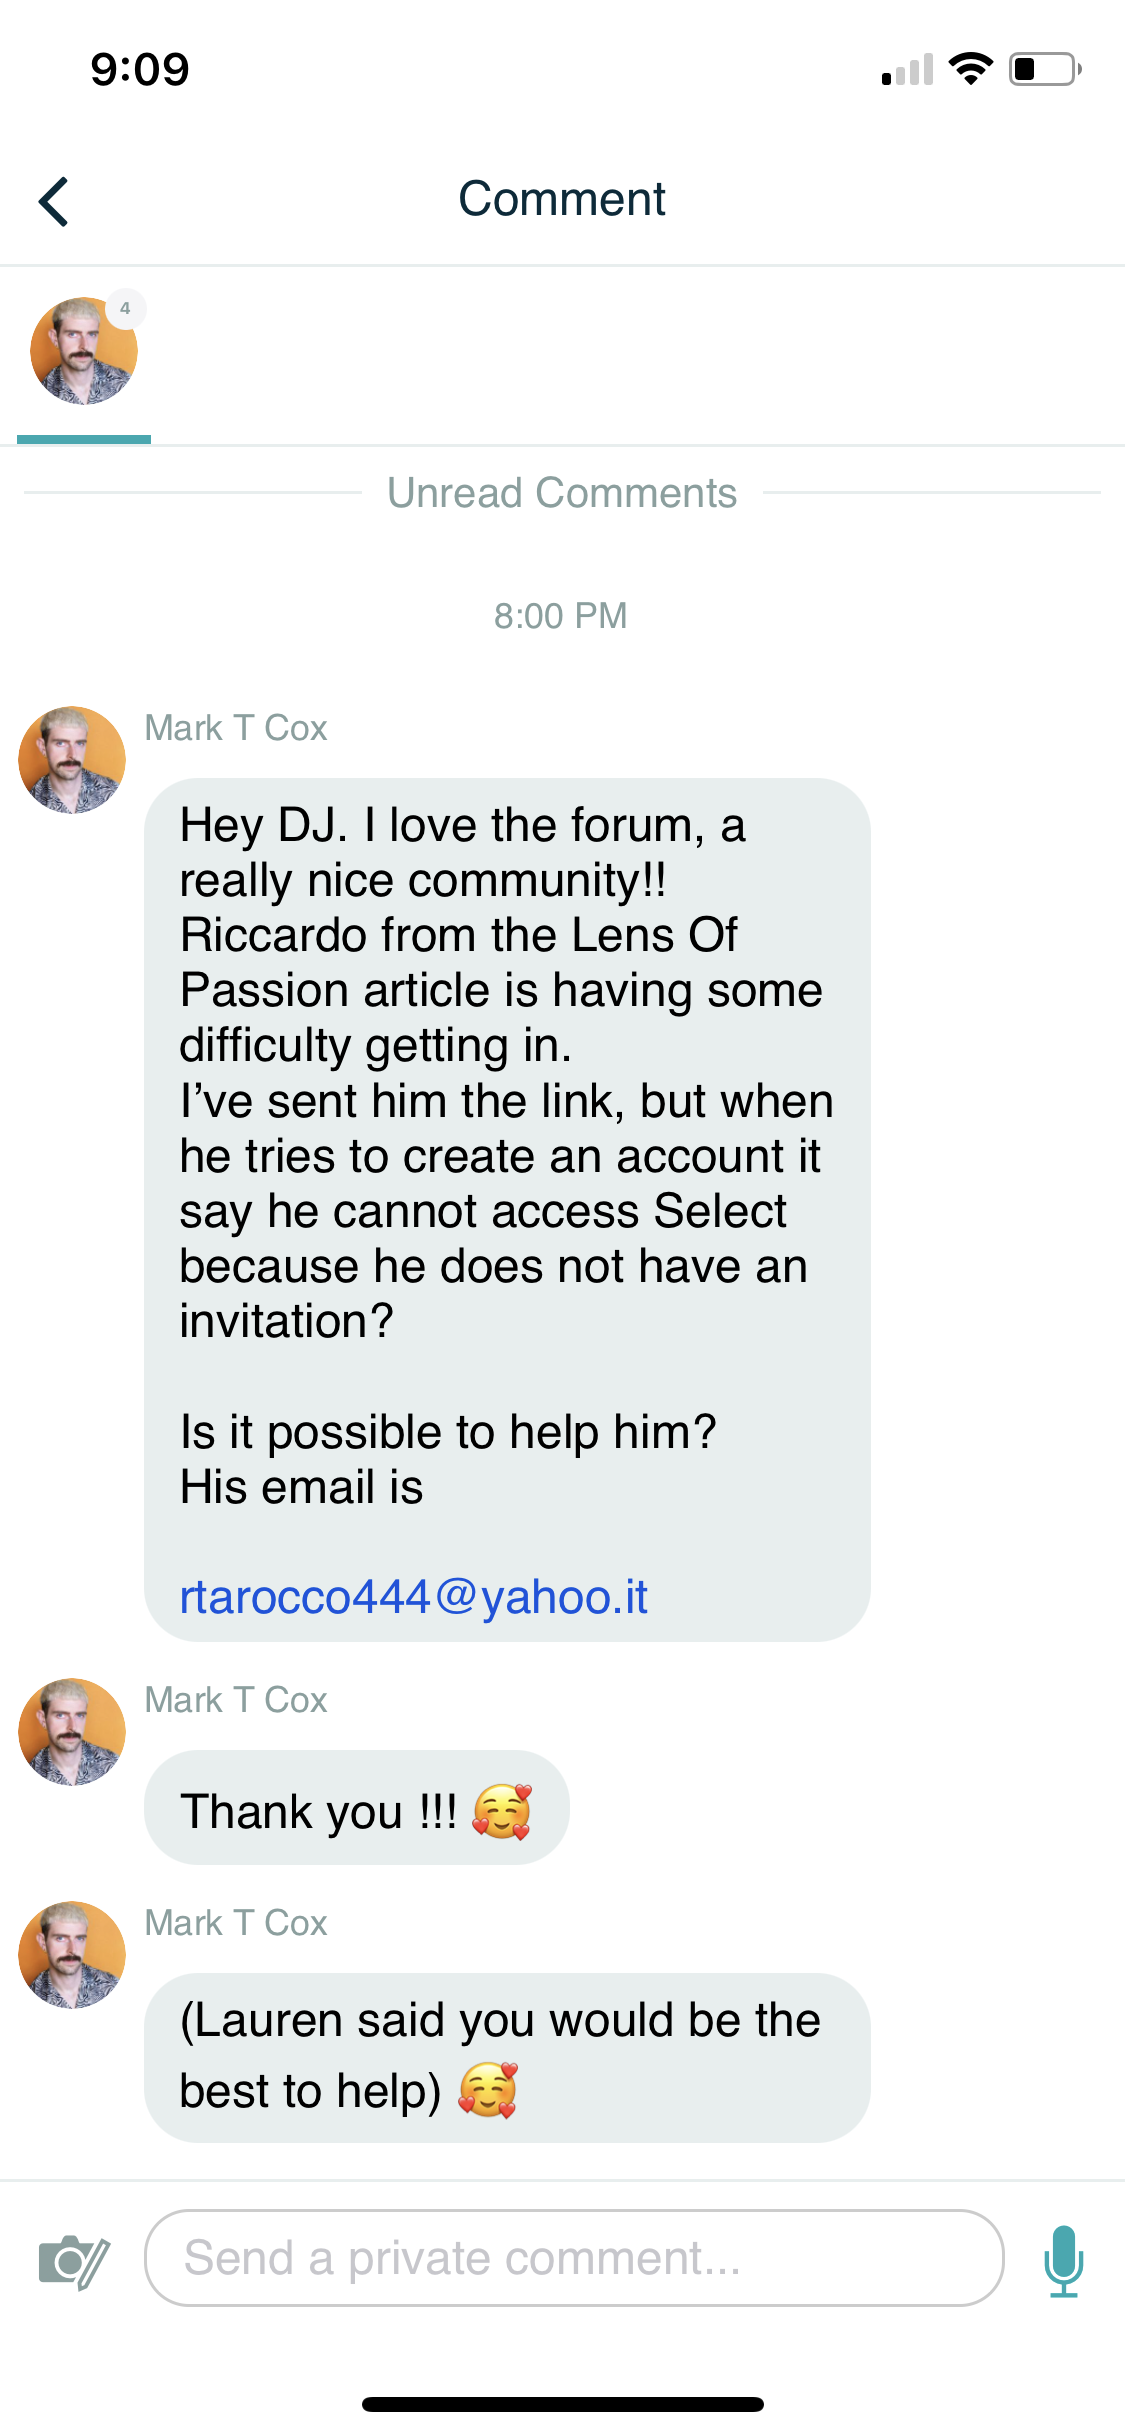Tap Mark T Cox name above first message
Screen dimensions: 1125x2436
(236, 728)
